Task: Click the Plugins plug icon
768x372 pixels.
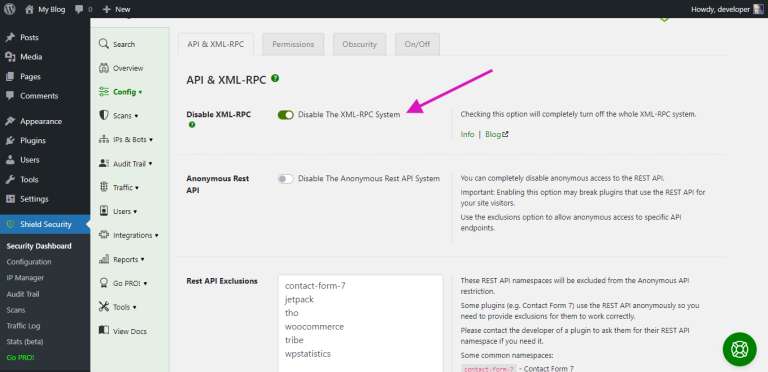Action: [x=10, y=141]
